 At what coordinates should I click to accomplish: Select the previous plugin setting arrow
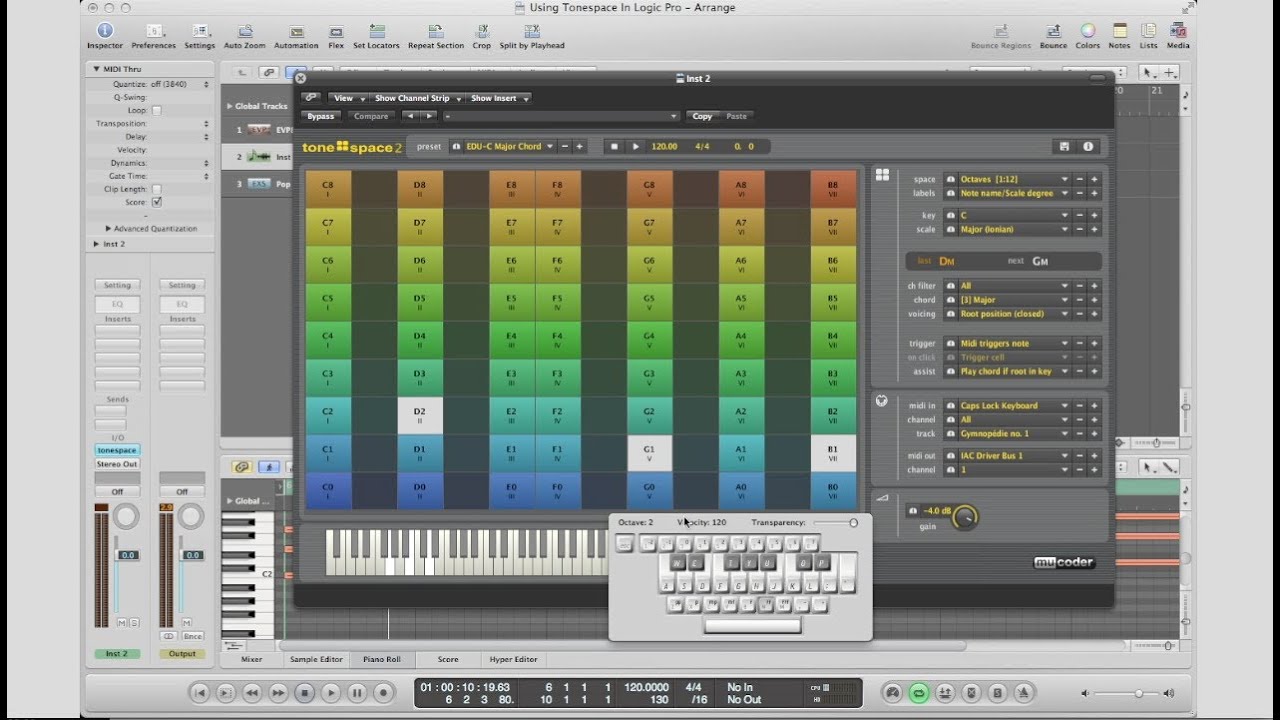(408, 116)
